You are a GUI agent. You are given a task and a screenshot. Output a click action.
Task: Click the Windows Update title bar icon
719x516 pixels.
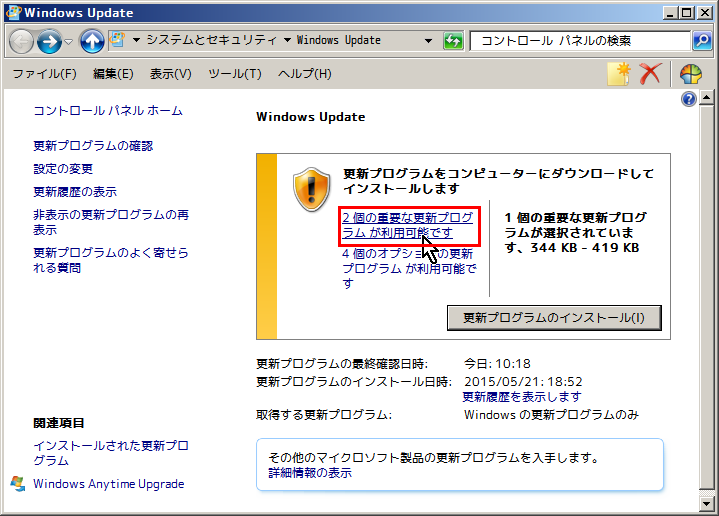[13, 12]
